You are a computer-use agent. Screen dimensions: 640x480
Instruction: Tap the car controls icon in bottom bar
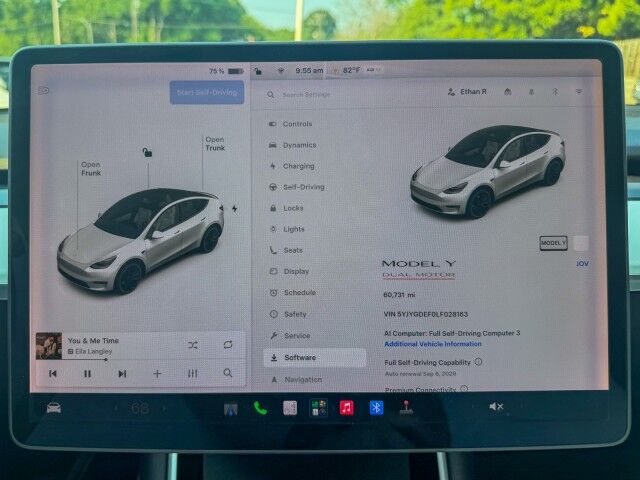coord(54,408)
